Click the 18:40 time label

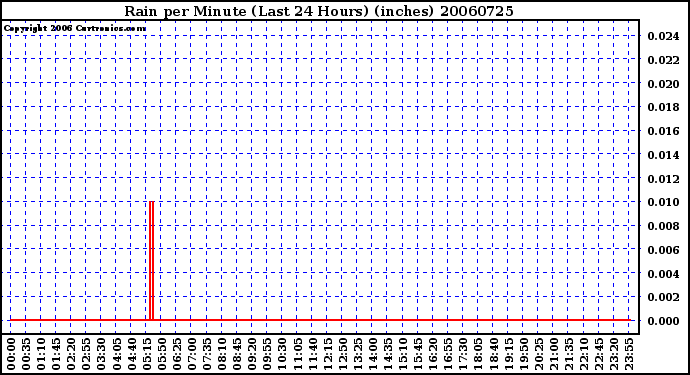(x=493, y=354)
